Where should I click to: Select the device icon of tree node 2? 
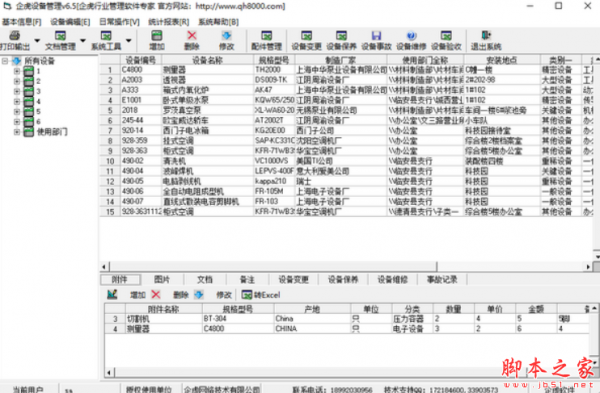pos(29,81)
